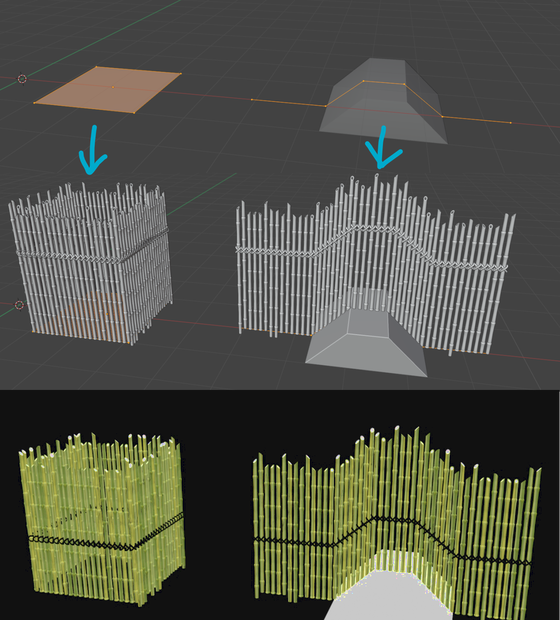Click the orange plane's center origin dot

point(113,87)
